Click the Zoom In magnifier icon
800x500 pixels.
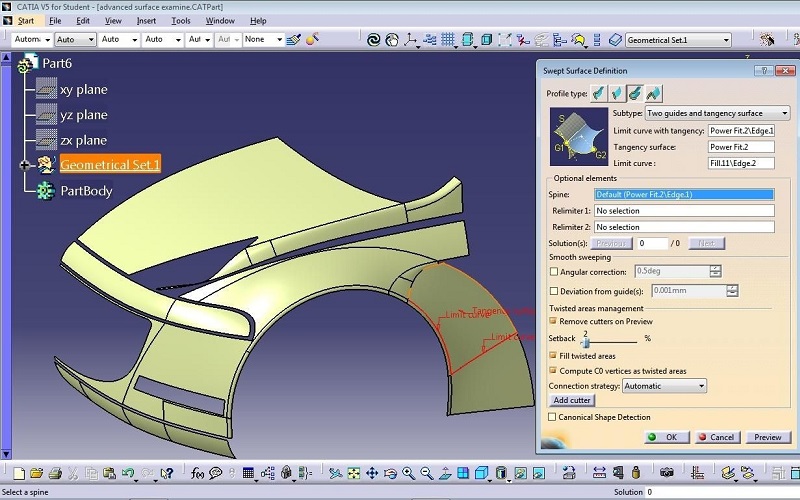coord(408,473)
